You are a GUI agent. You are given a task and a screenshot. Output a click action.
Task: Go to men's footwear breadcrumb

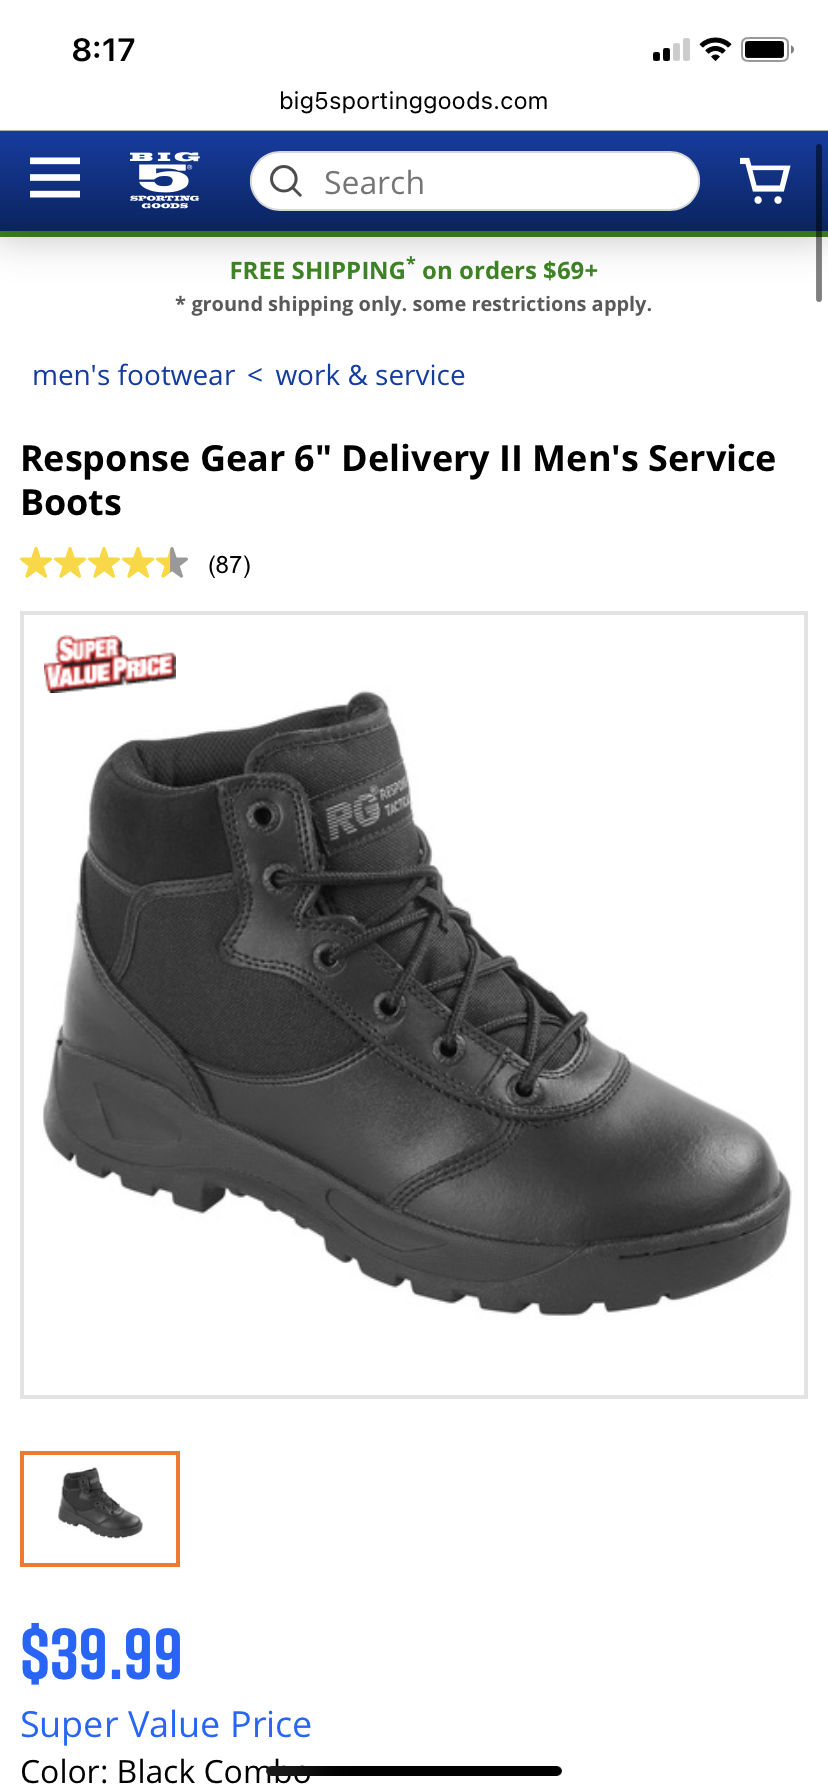click(x=134, y=375)
